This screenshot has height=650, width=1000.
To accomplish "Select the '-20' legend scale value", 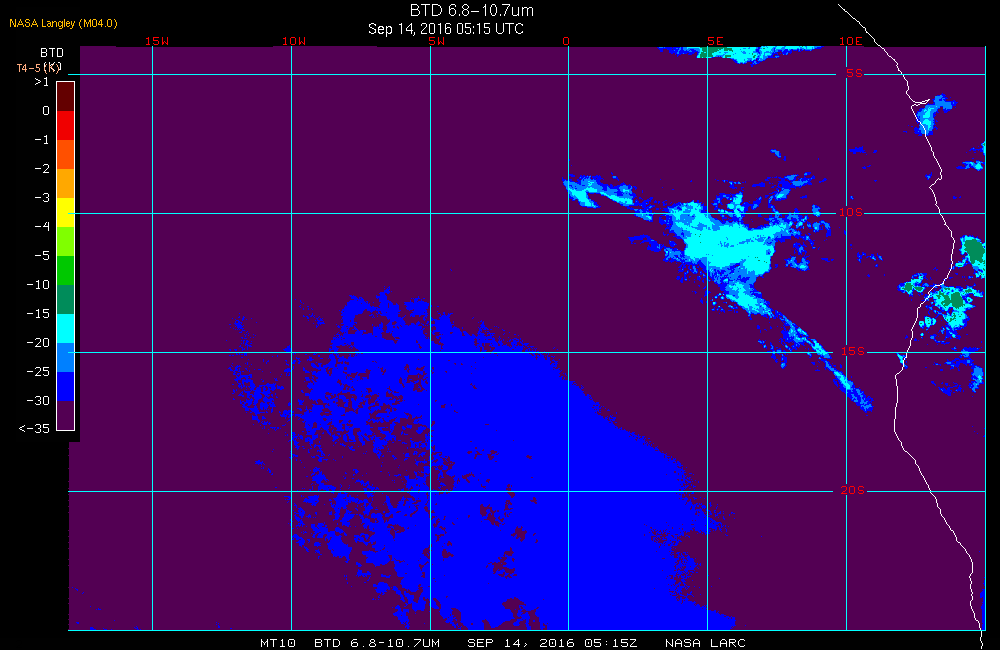I will (x=38, y=343).
